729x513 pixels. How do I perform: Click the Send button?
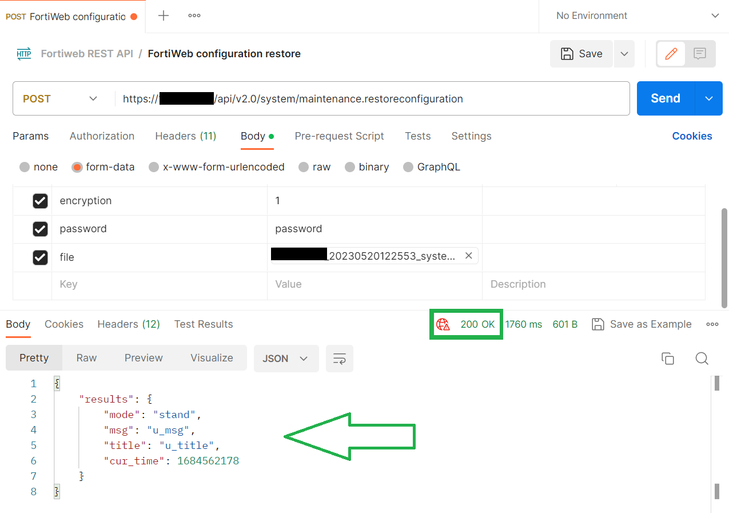click(x=666, y=99)
